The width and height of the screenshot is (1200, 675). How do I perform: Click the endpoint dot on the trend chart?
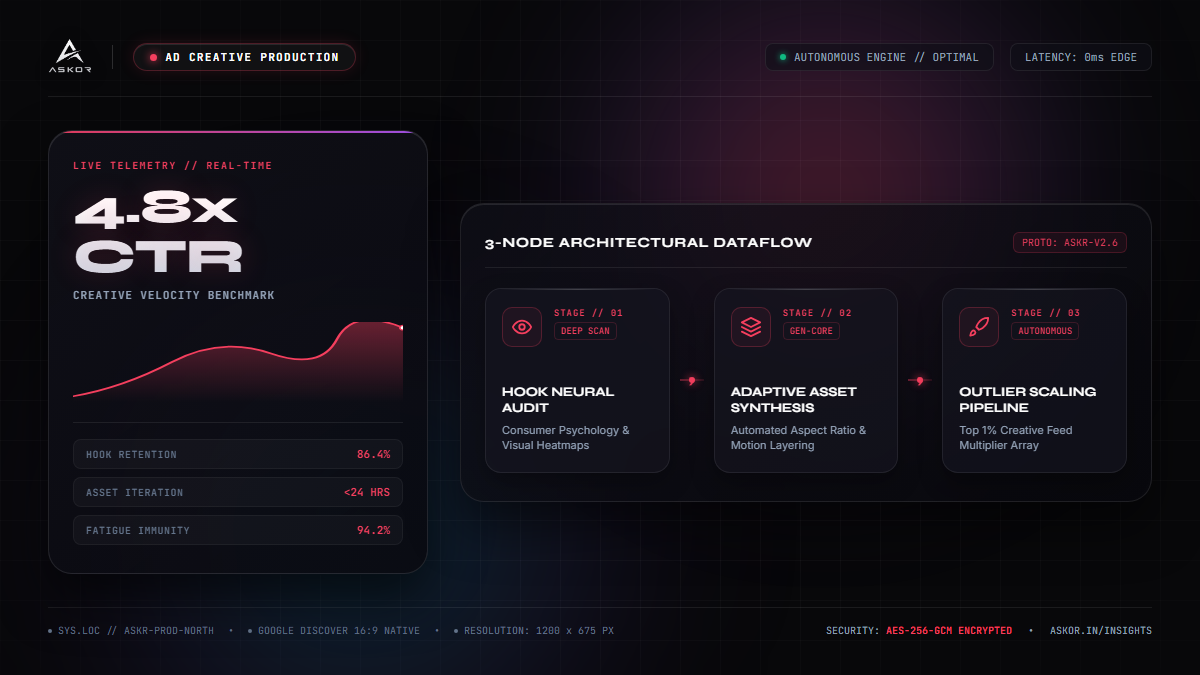[401, 327]
